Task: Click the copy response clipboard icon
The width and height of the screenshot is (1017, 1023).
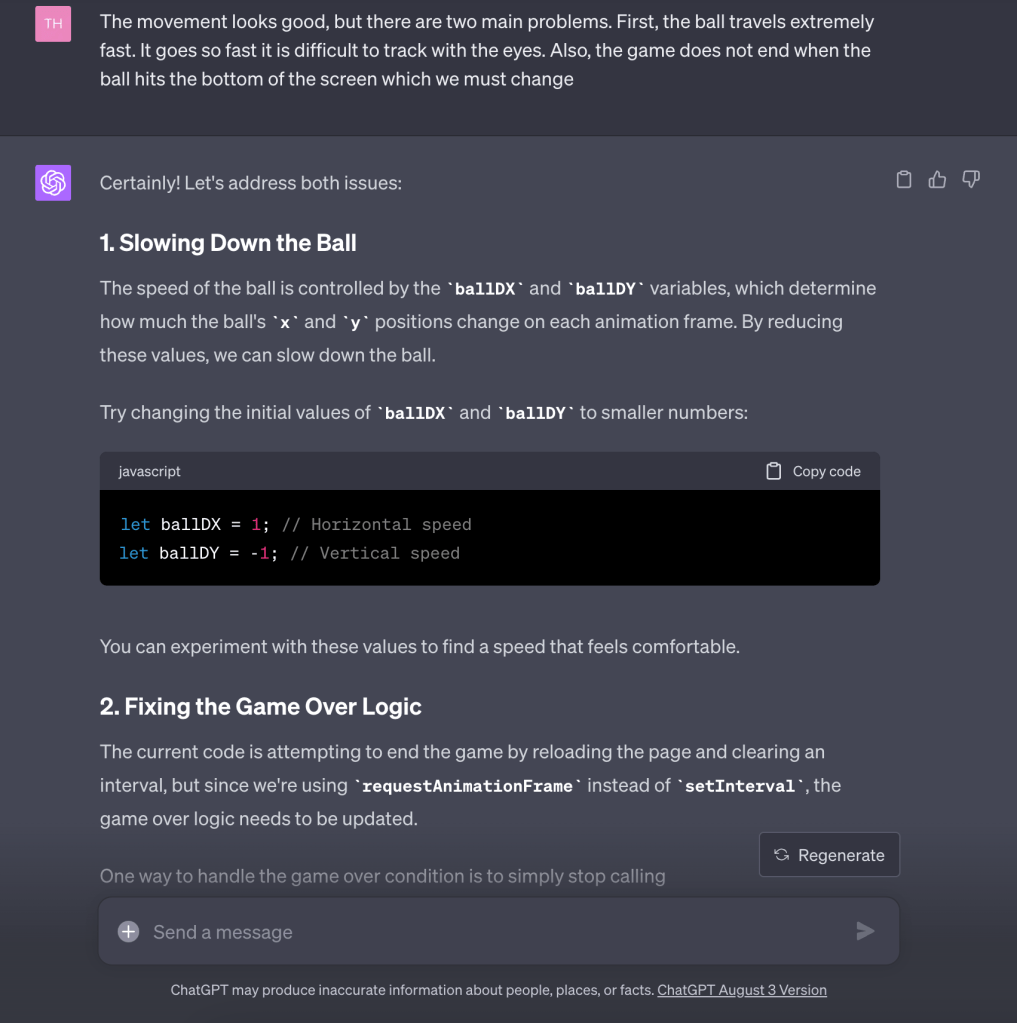Action: click(904, 180)
